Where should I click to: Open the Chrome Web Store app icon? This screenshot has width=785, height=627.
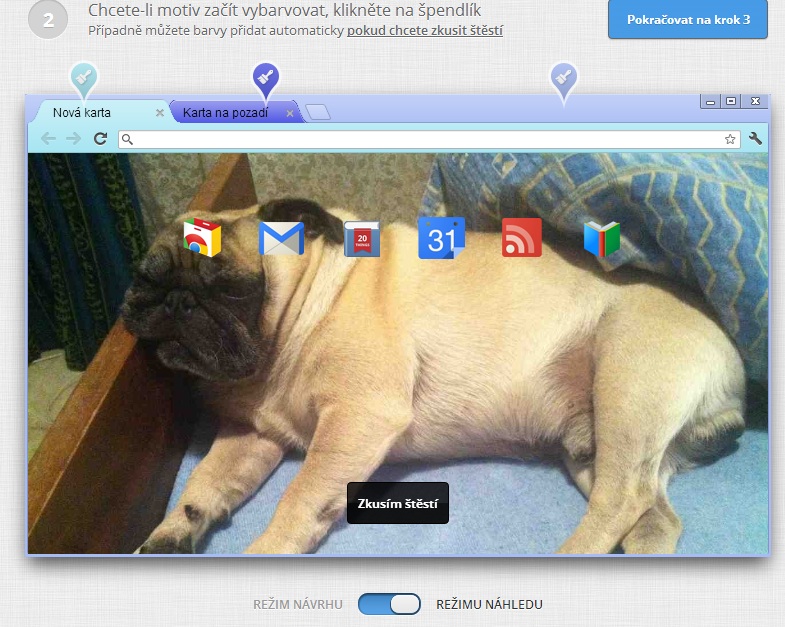click(x=202, y=237)
